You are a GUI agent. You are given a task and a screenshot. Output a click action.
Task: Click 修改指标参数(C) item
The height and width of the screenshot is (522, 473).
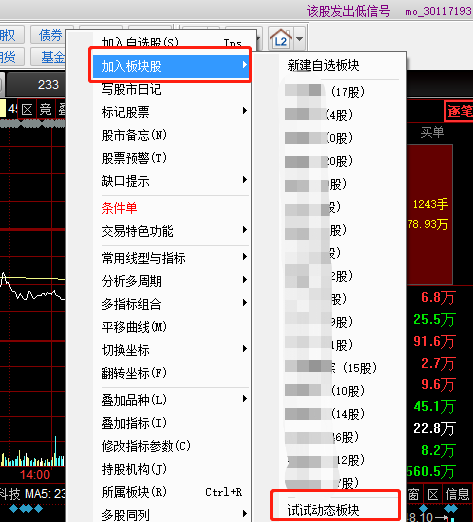tap(171, 446)
